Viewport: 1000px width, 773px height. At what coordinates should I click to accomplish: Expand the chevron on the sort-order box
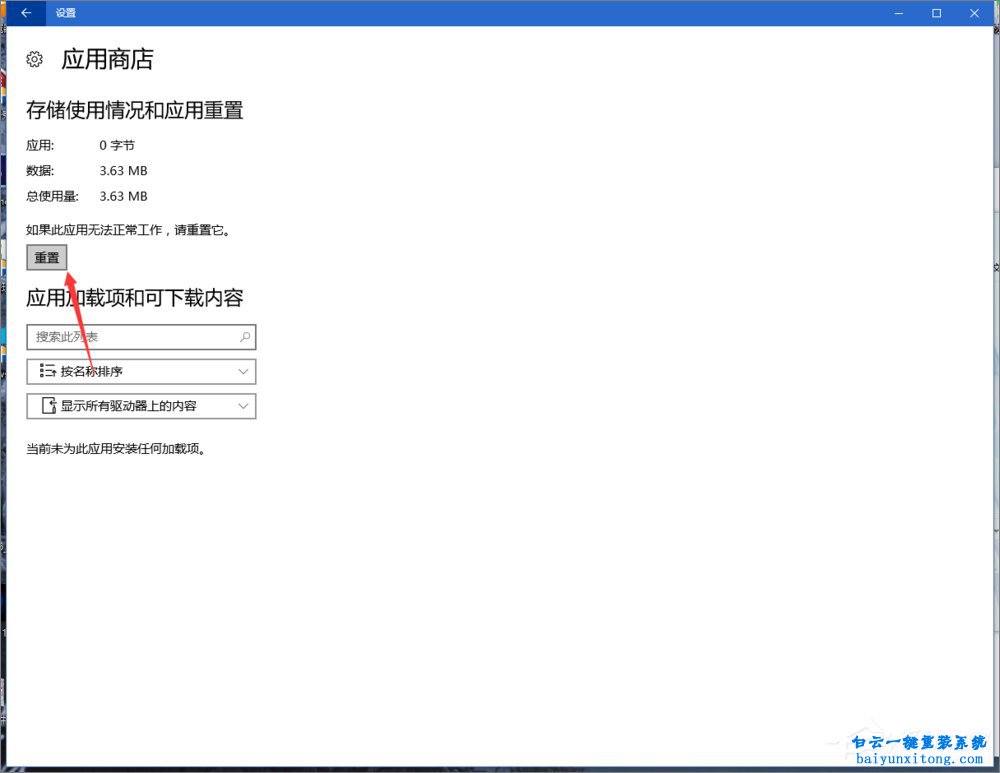(x=242, y=371)
